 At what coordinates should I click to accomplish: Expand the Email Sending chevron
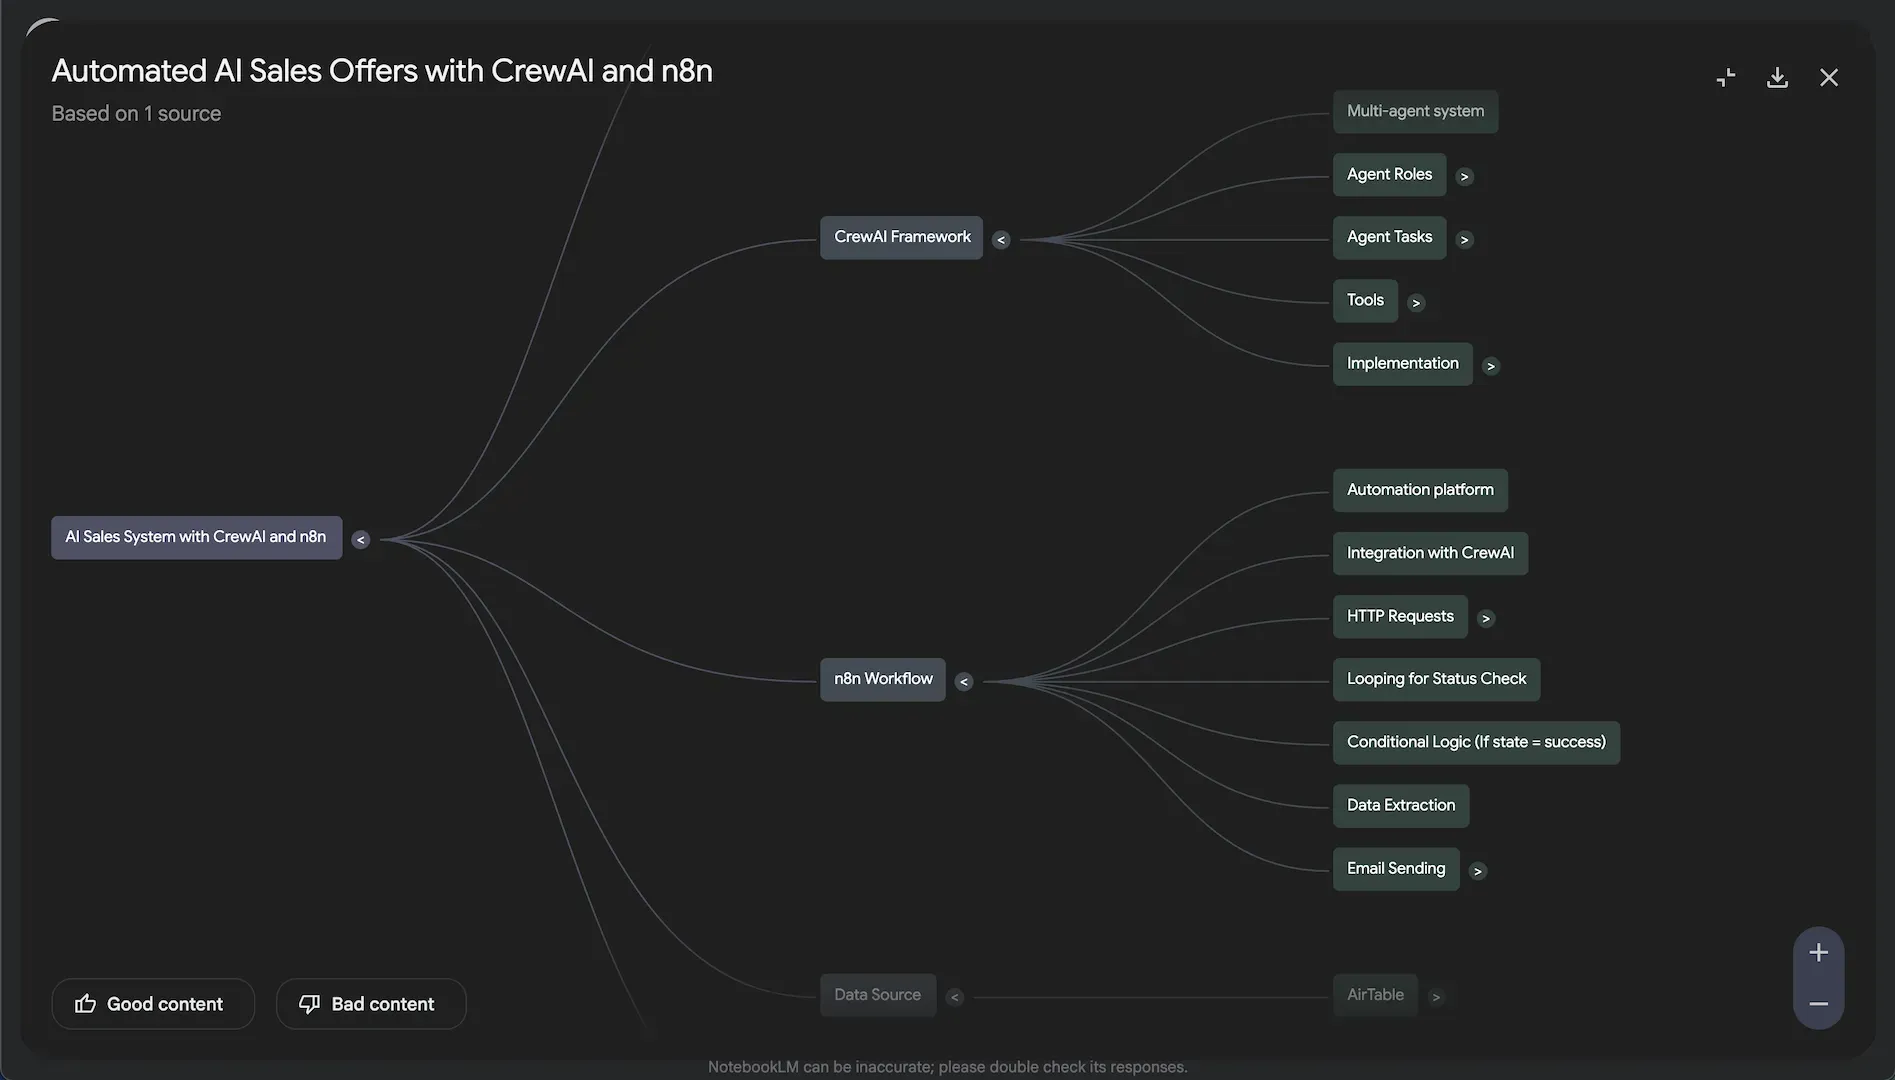(x=1478, y=871)
